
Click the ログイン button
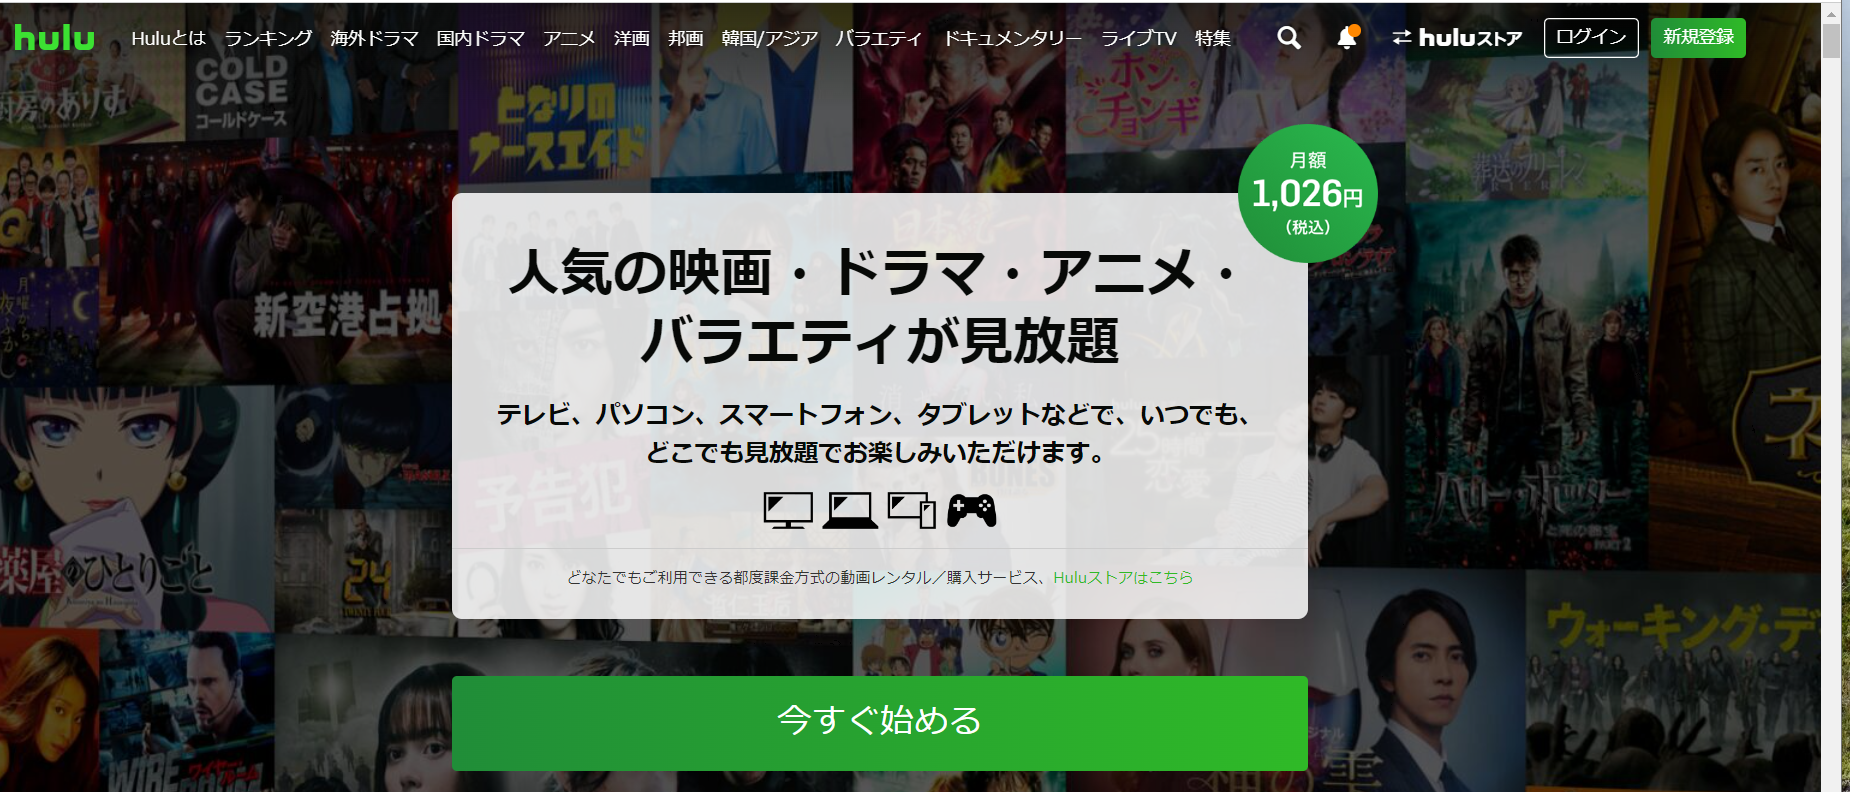click(1591, 38)
